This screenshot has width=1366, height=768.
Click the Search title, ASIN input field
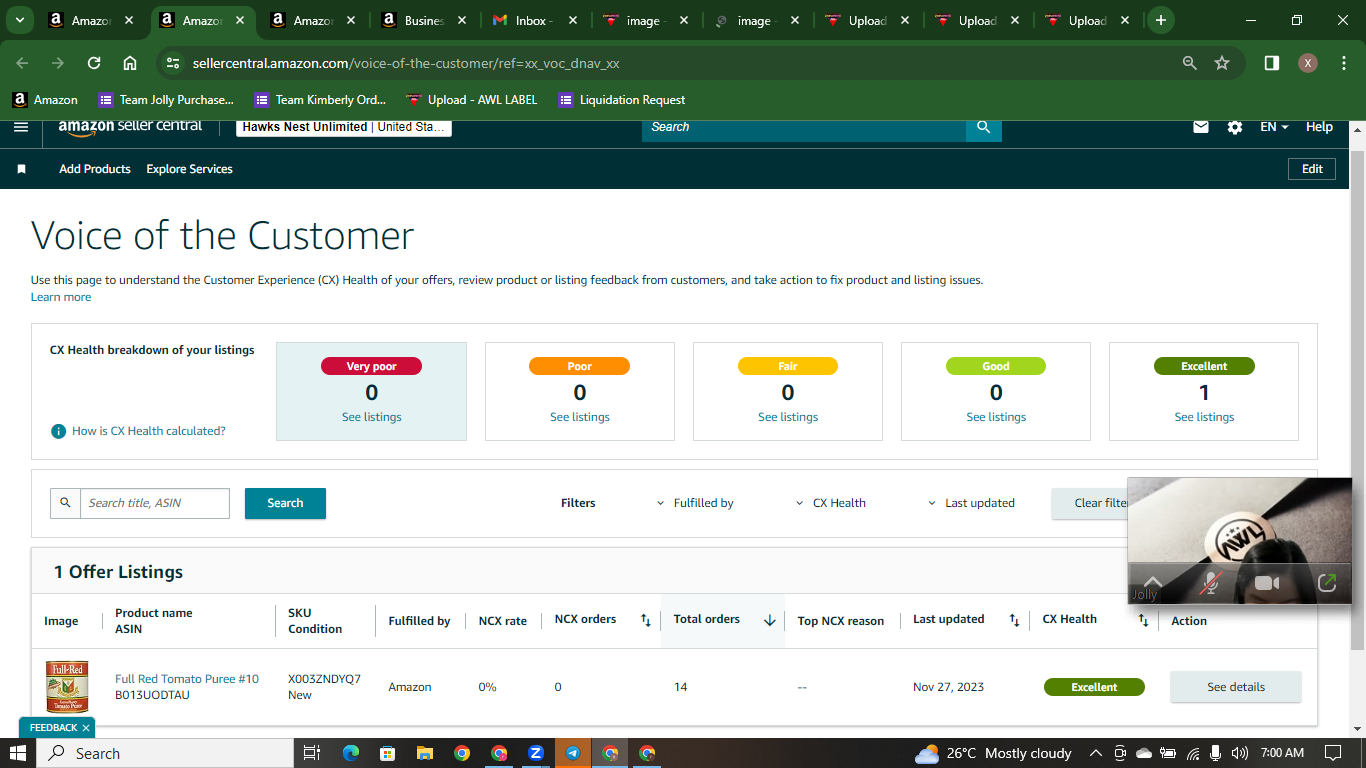point(155,503)
